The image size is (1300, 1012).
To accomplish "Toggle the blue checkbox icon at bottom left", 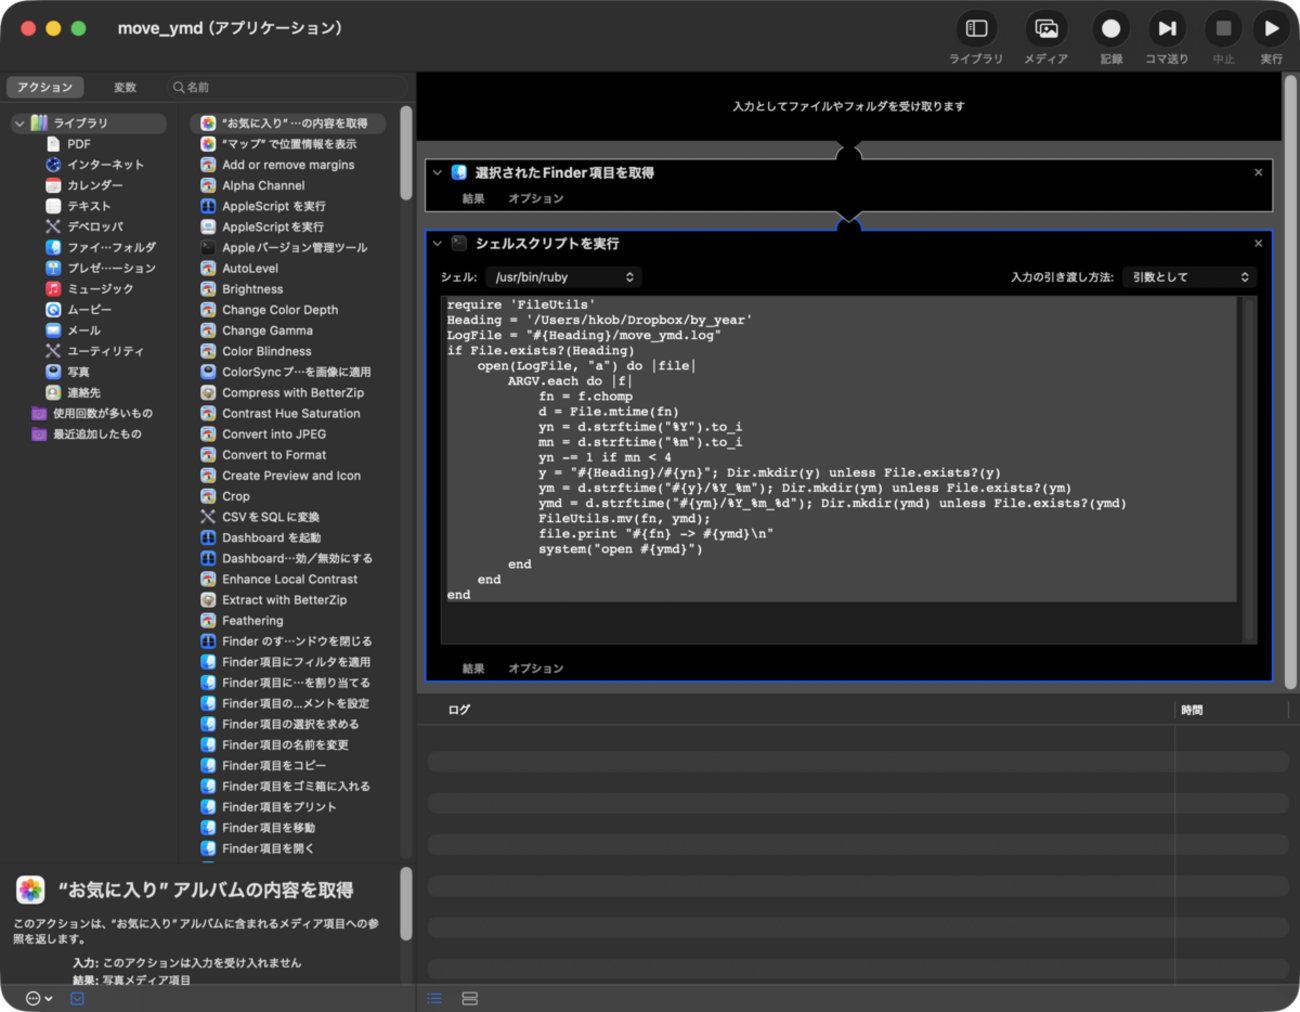I will (x=77, y=998).
